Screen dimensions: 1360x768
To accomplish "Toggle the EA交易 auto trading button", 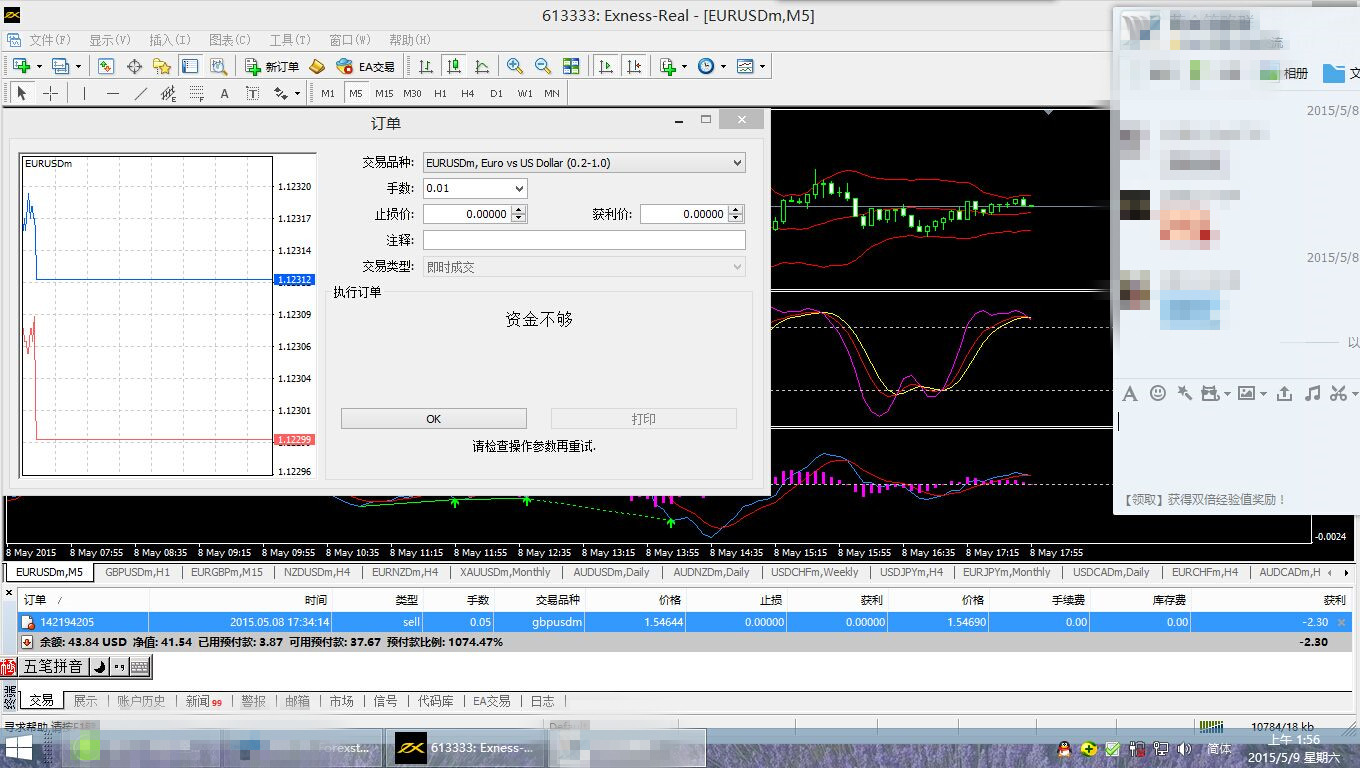I will pyautogui.click(x=365, y=67).
